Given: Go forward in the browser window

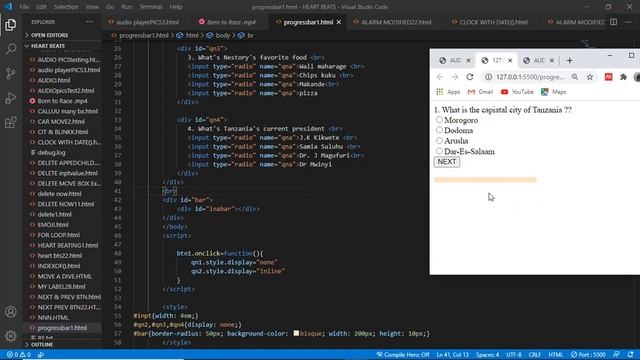Looking at the screenshot, I should (x=455, y=77).
